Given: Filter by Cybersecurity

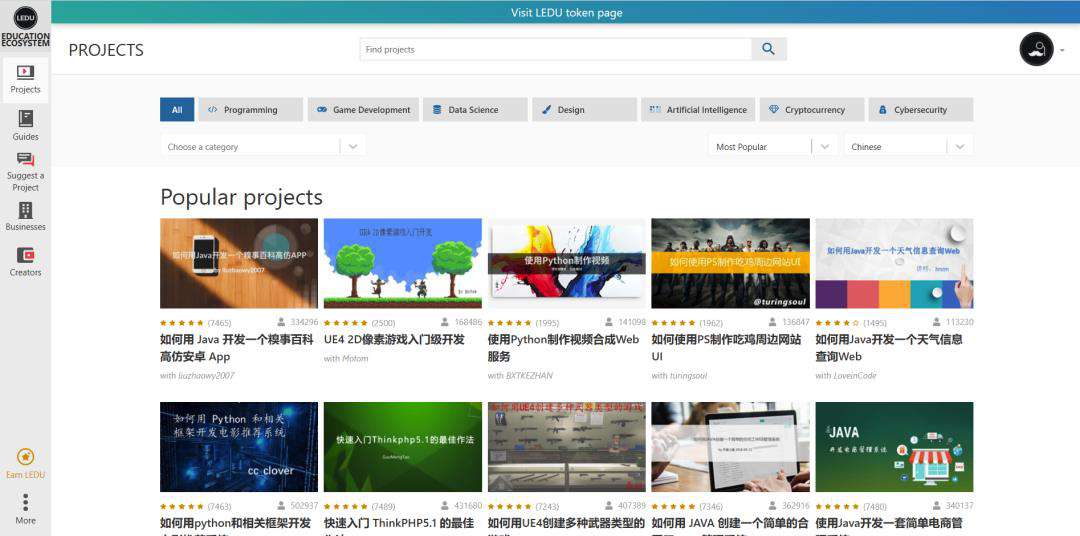Looking at the screenshot, I should pos(921,110).
